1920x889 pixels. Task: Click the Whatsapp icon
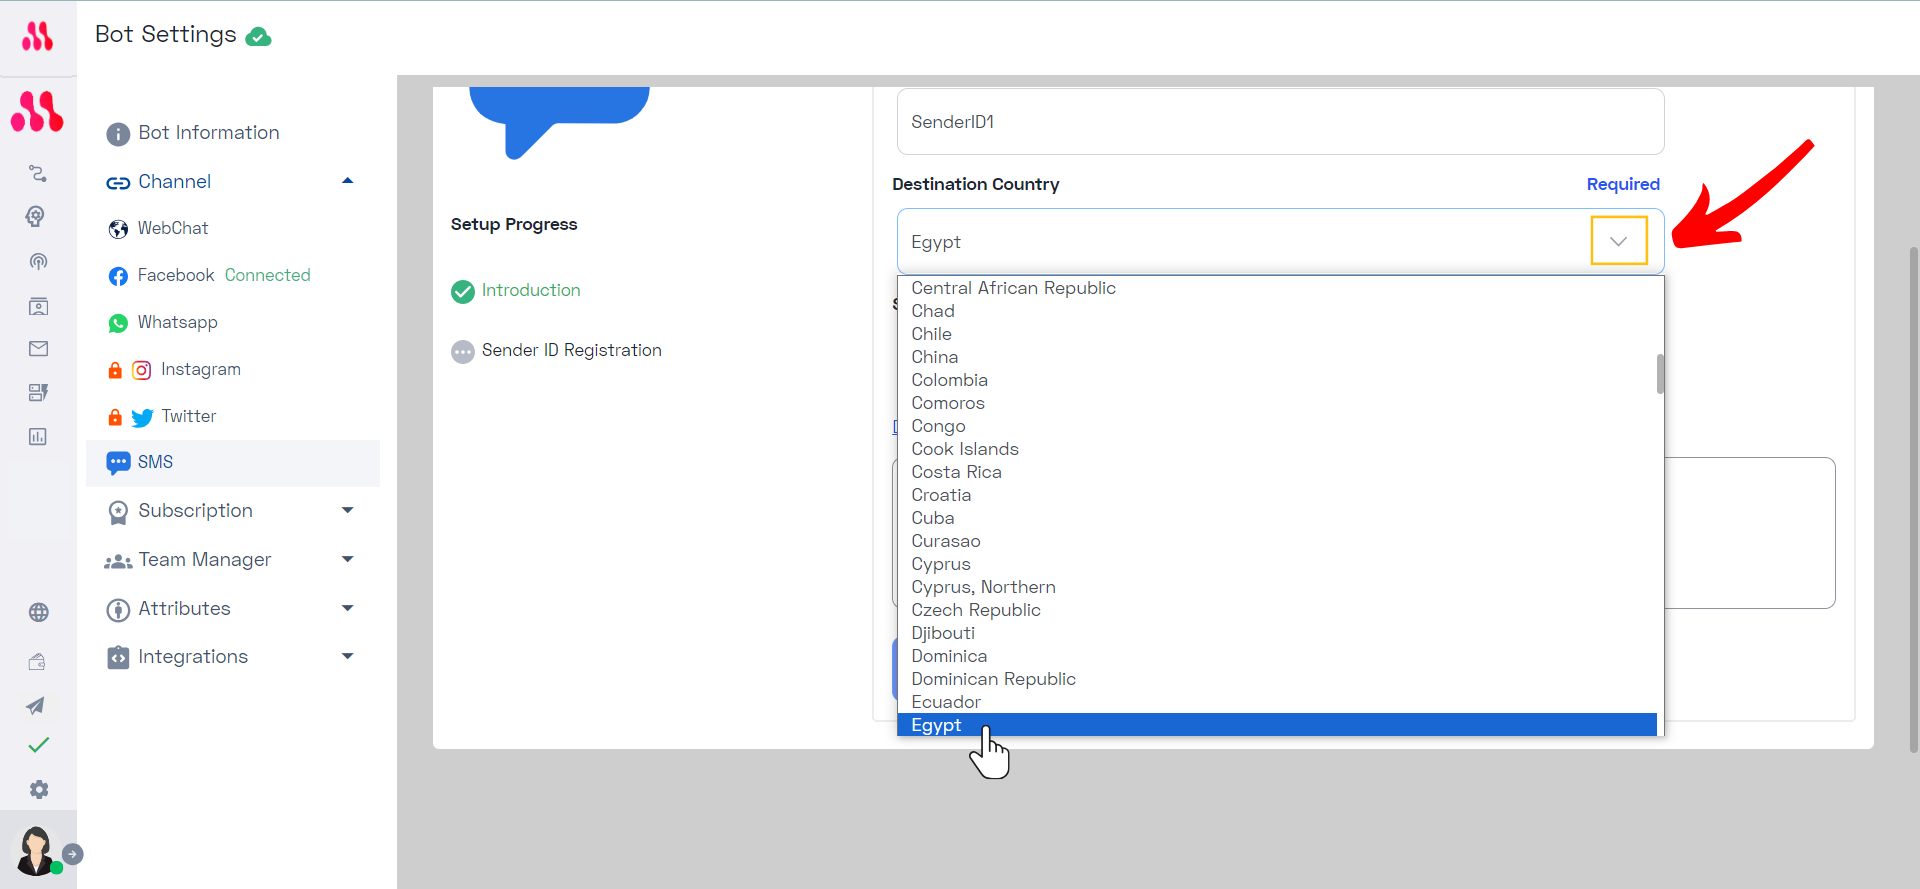[x=118, y=323]
